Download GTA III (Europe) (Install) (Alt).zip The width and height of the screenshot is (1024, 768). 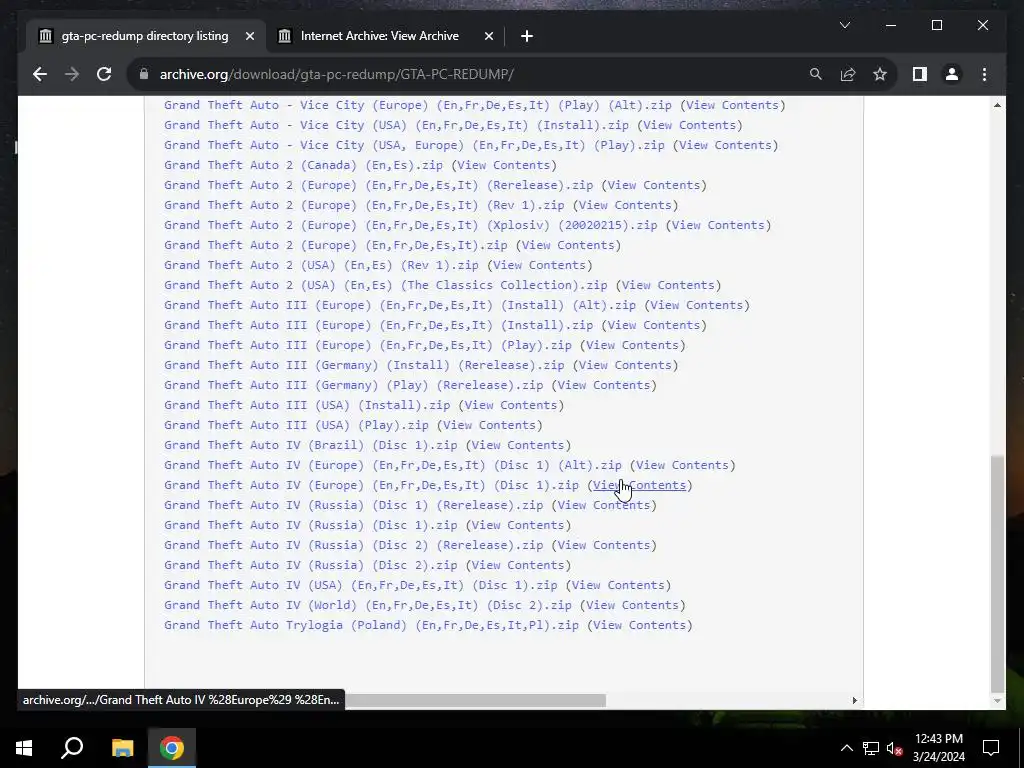coord(400,305)
